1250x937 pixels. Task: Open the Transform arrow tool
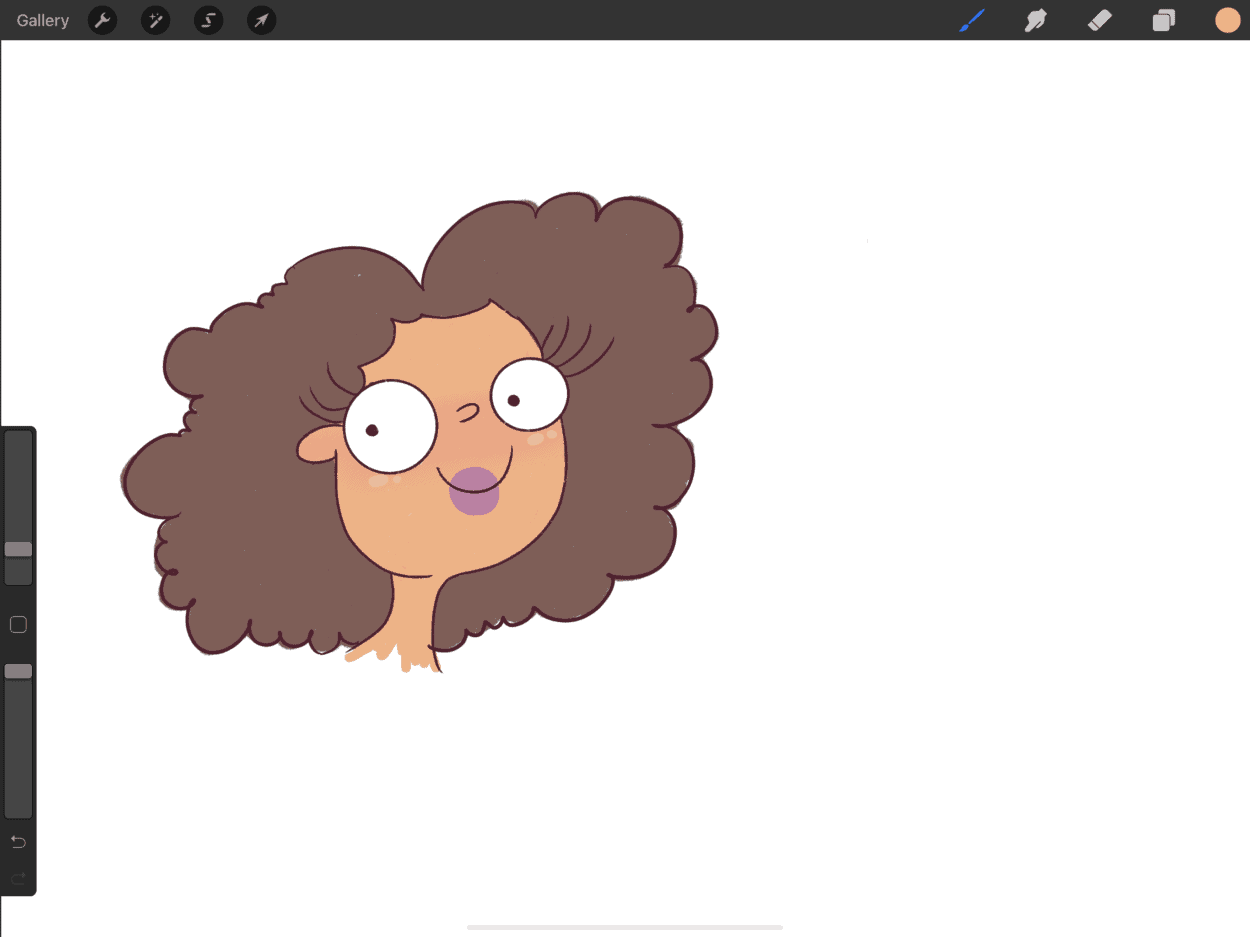click(x=261, y=20)
